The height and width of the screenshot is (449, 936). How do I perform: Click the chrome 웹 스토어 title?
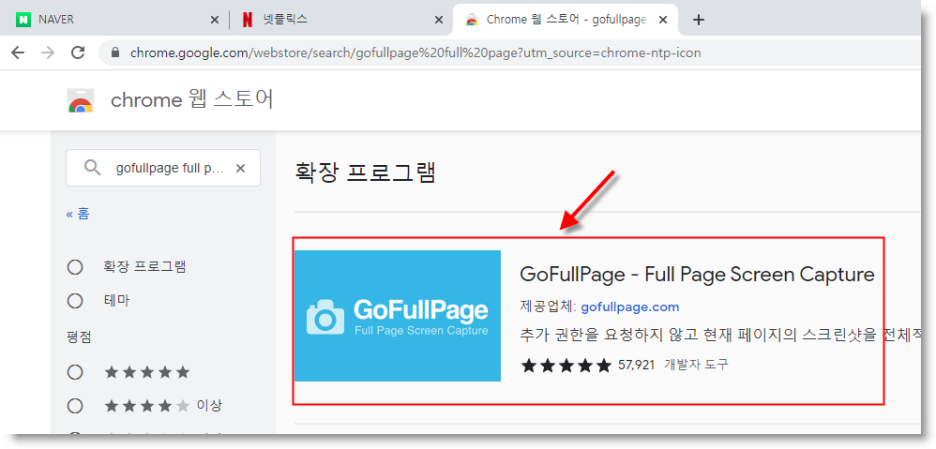(192, 100)
